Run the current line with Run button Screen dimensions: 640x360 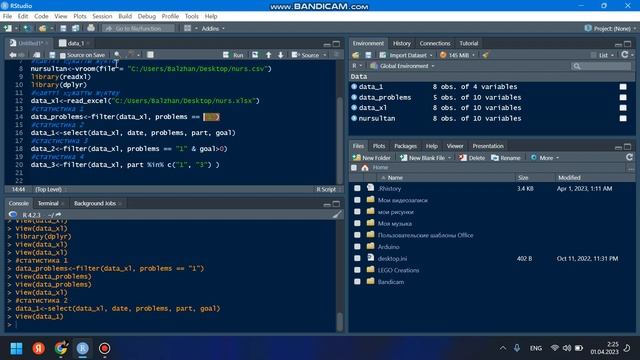click(x=233, y=55)
